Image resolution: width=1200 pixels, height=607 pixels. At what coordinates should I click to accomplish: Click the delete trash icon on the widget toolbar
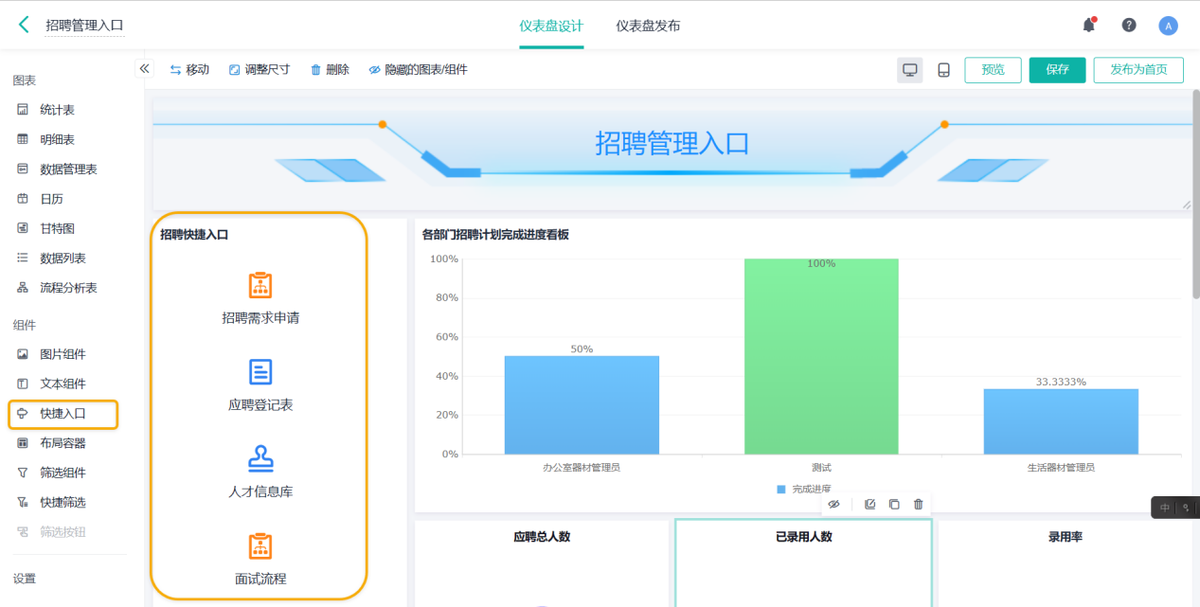tap(918, 505)
